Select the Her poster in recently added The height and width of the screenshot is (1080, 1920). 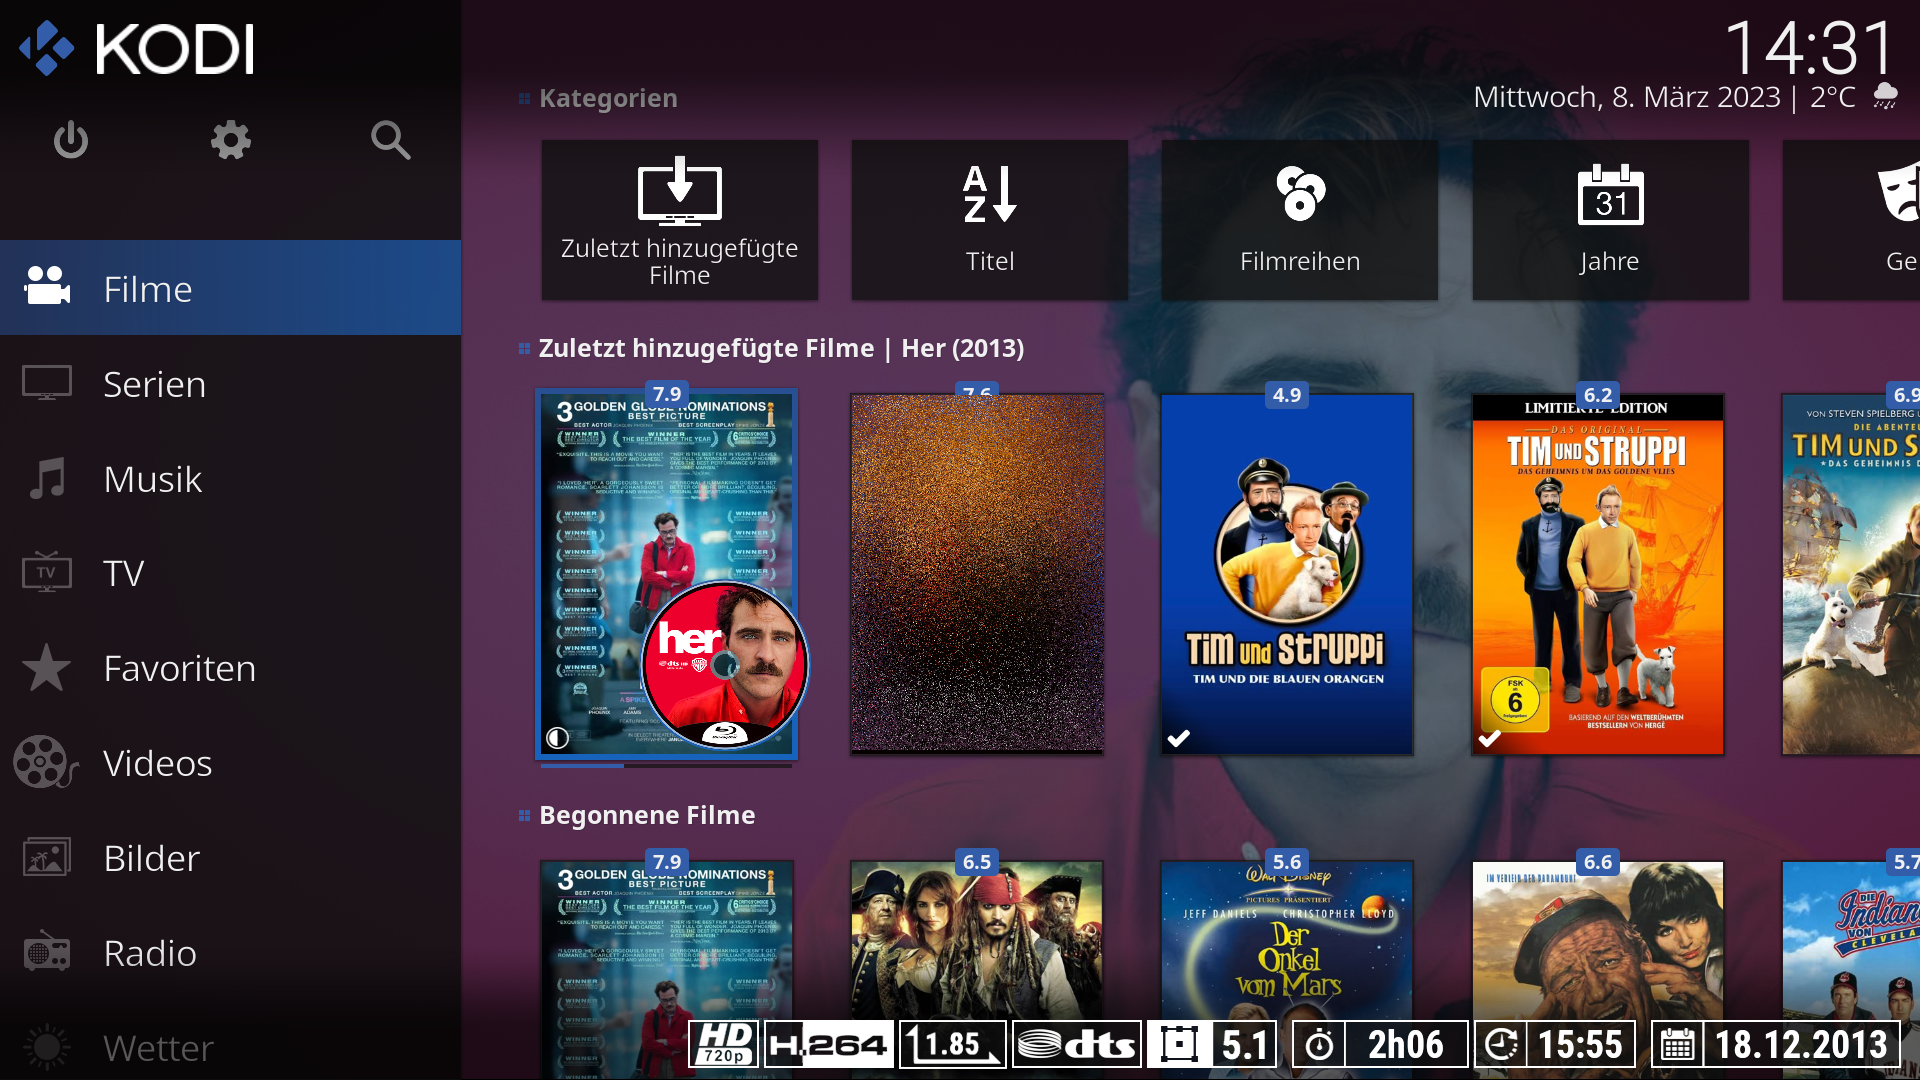[667, 574]
